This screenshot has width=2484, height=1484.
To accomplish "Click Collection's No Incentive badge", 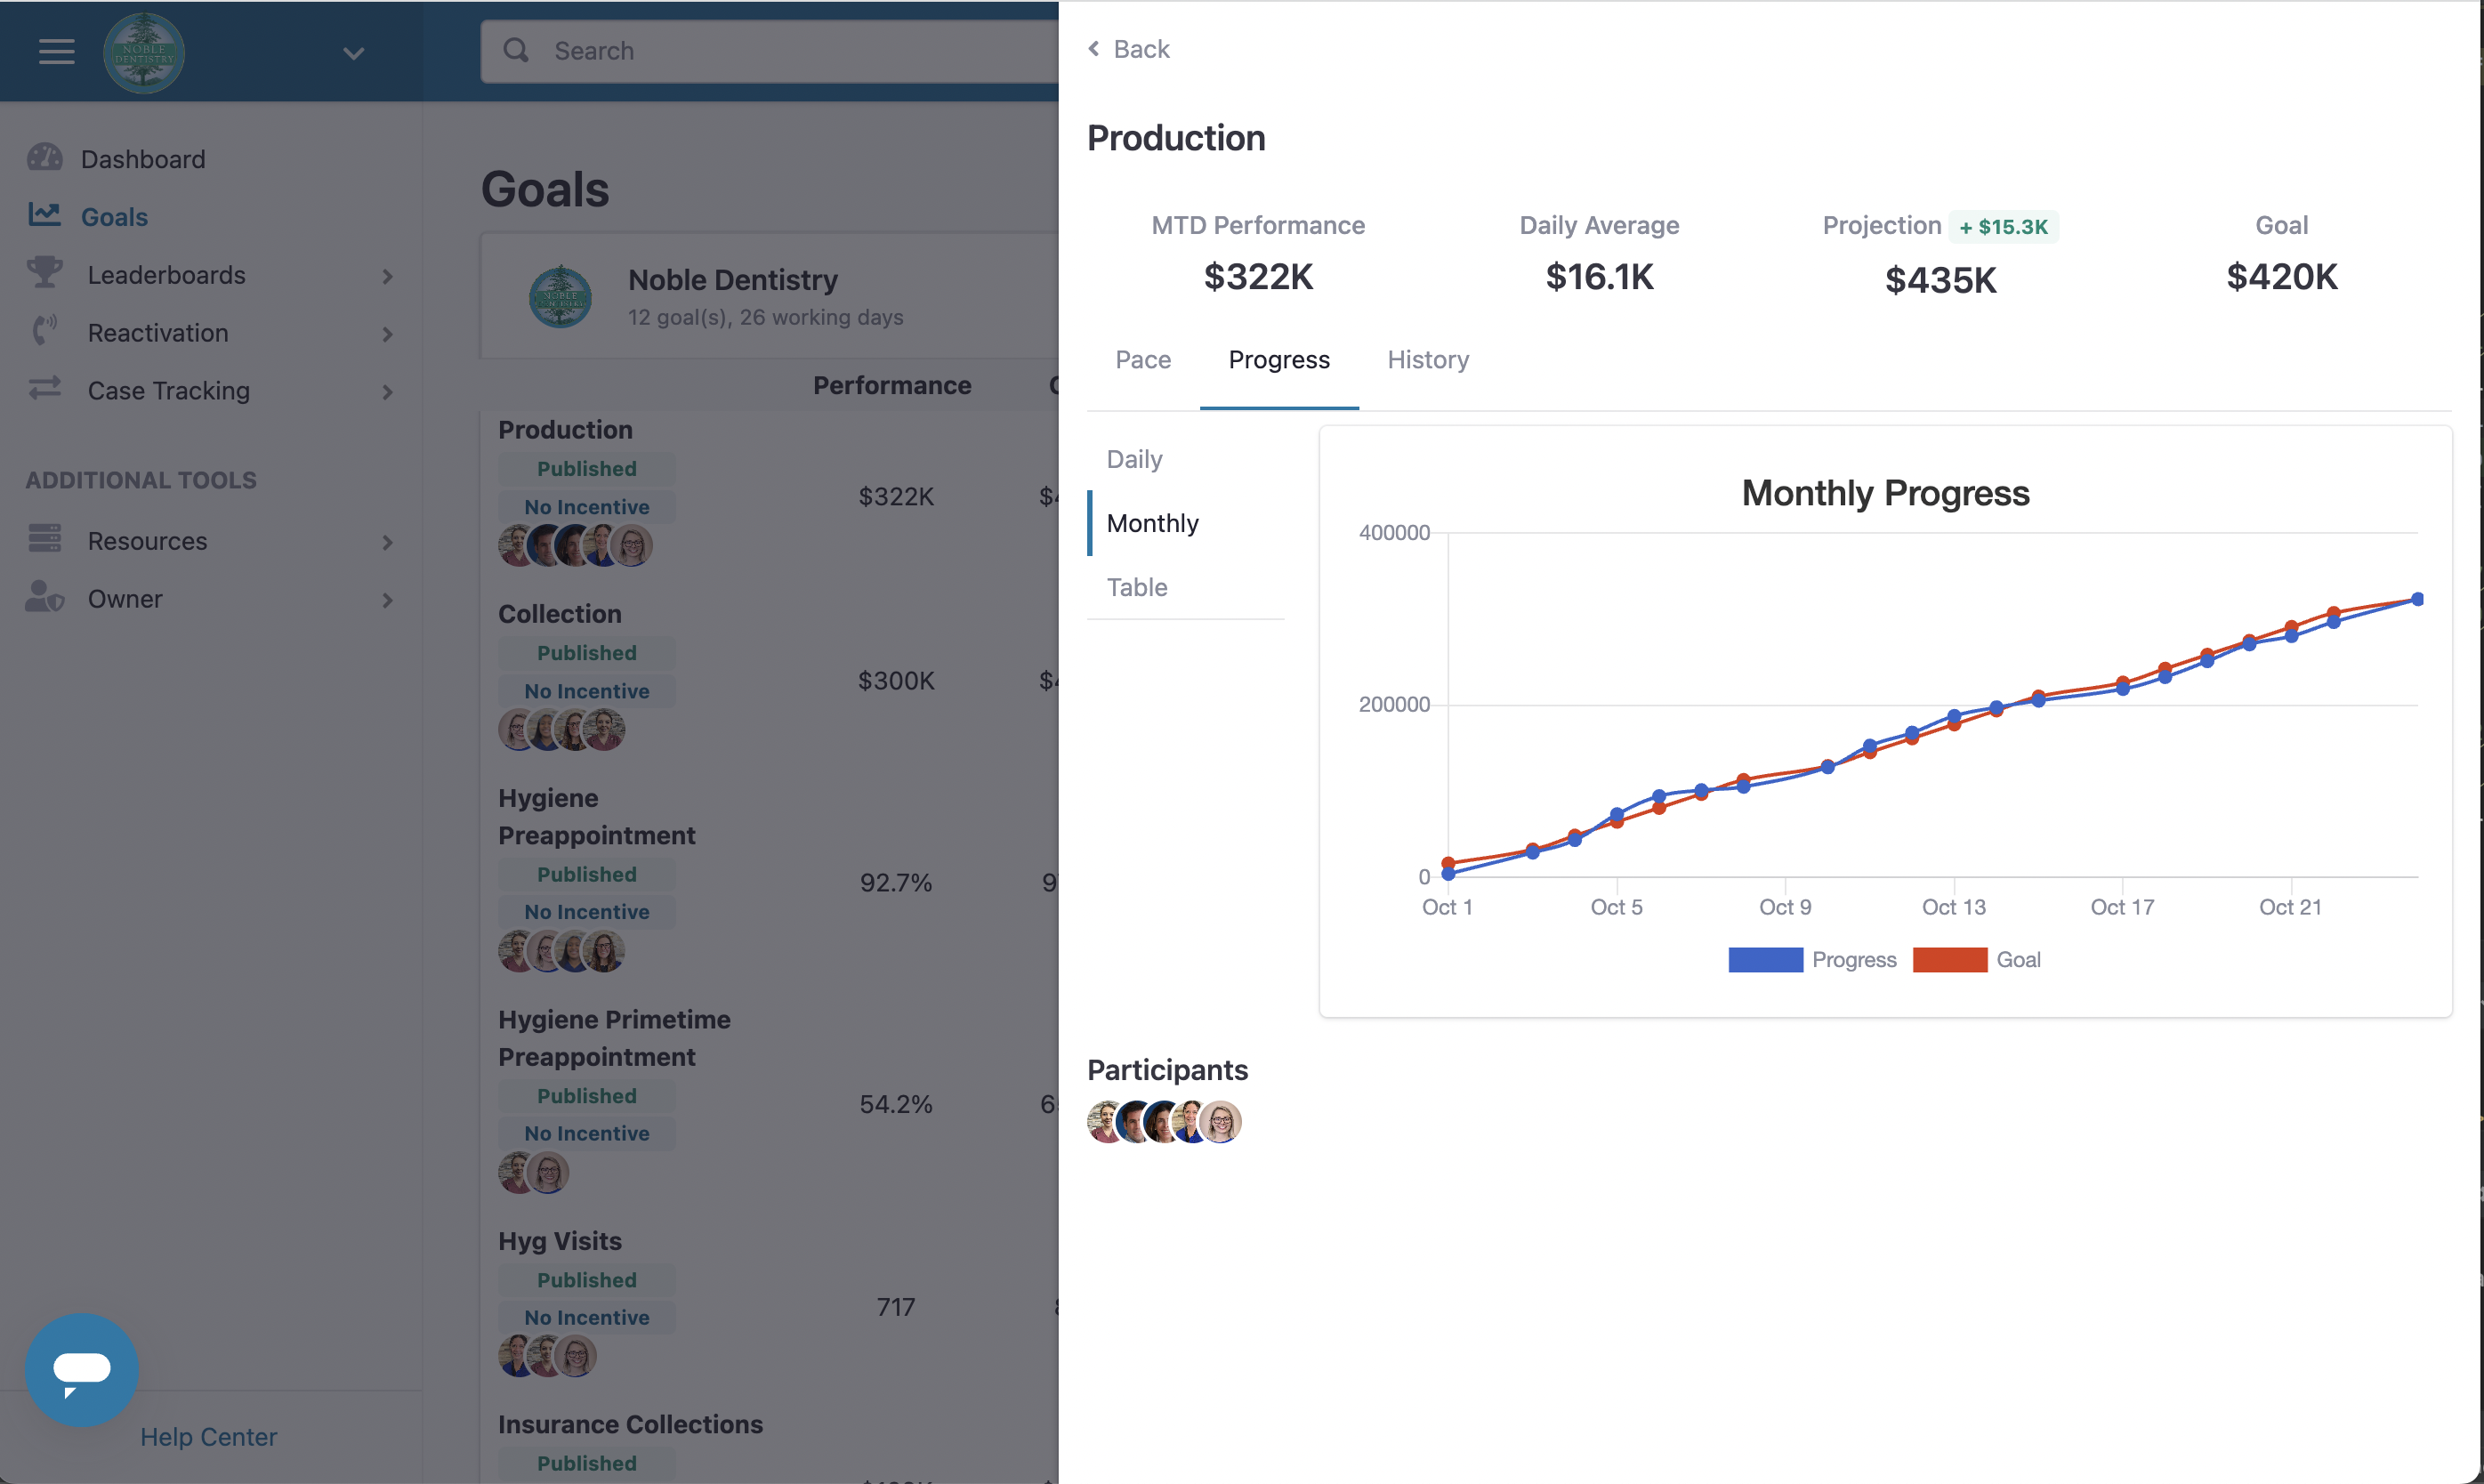I will click(x=587, y=691).
